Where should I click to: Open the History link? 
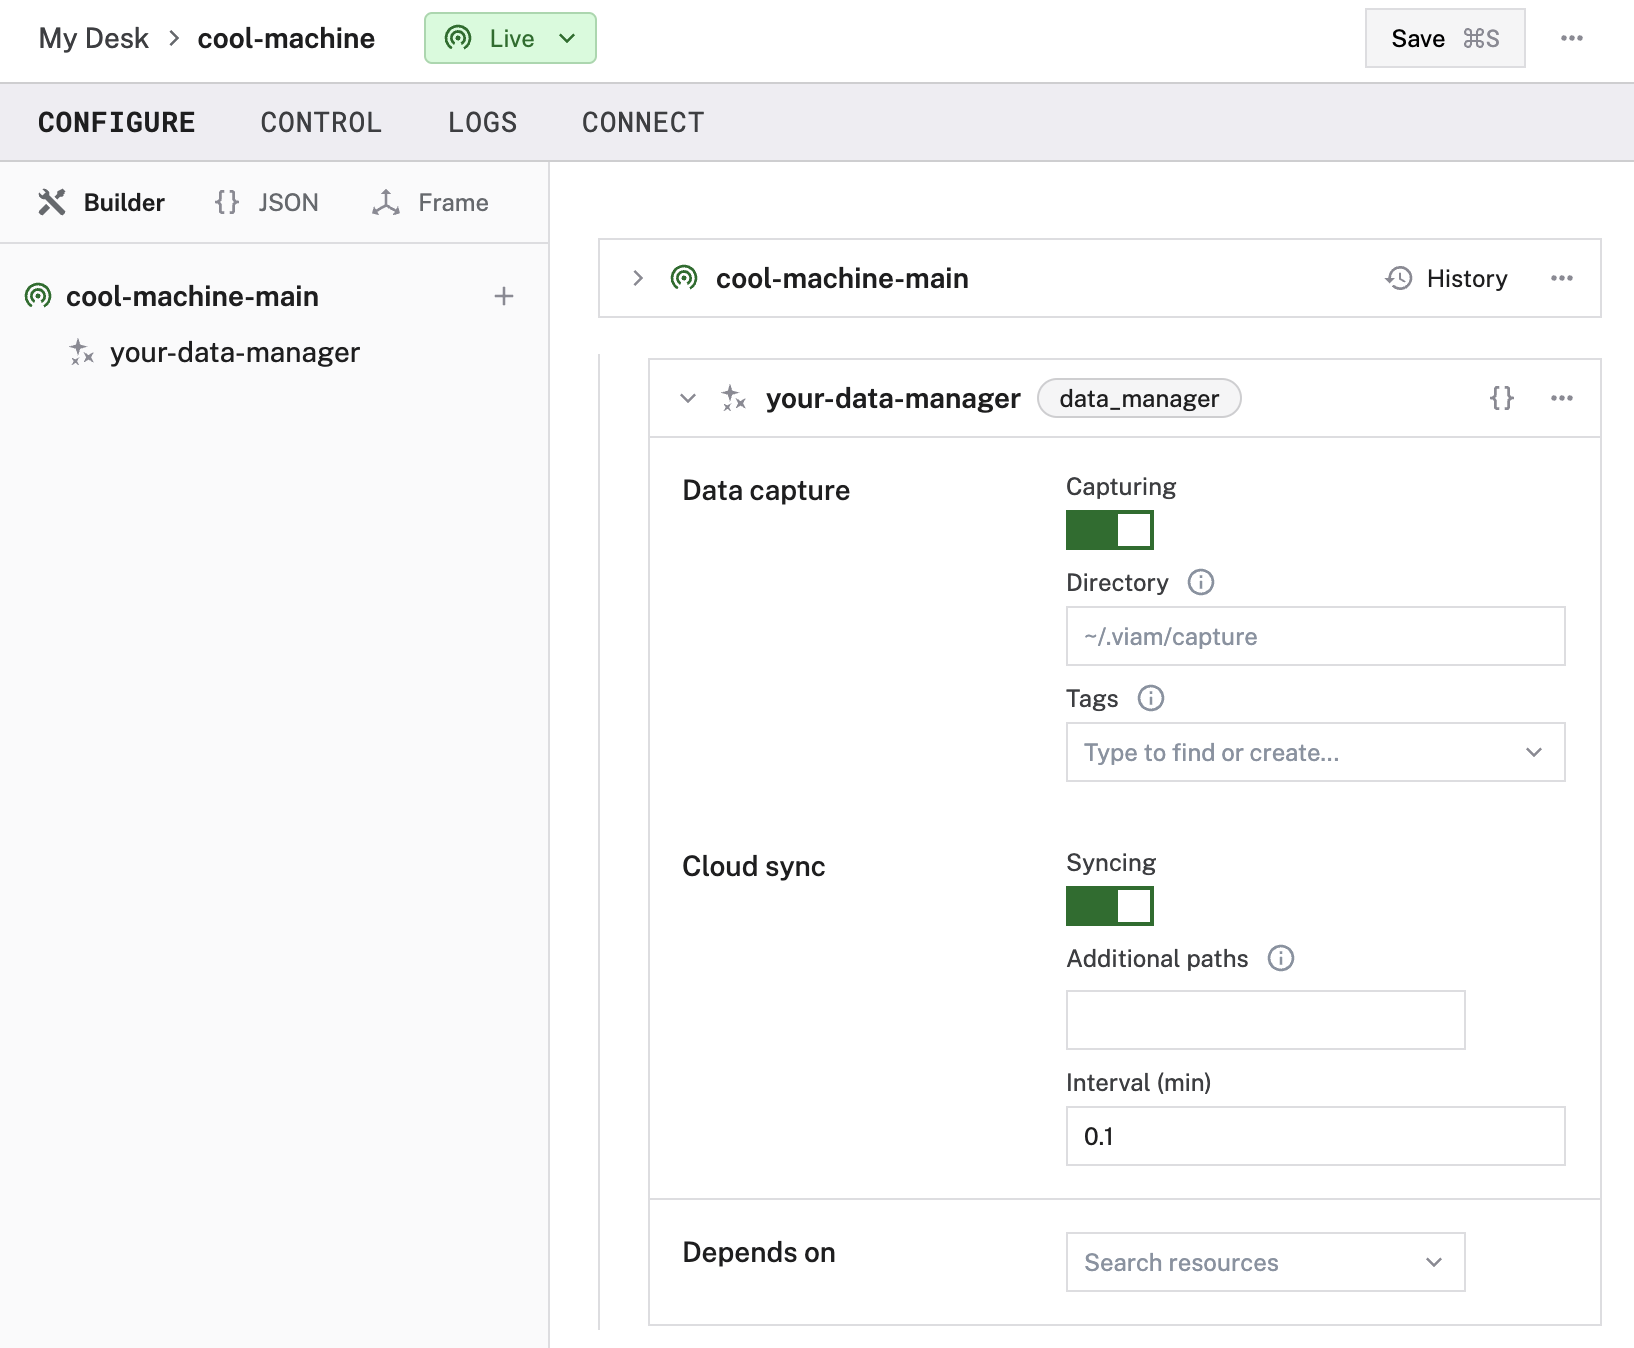1447,278
